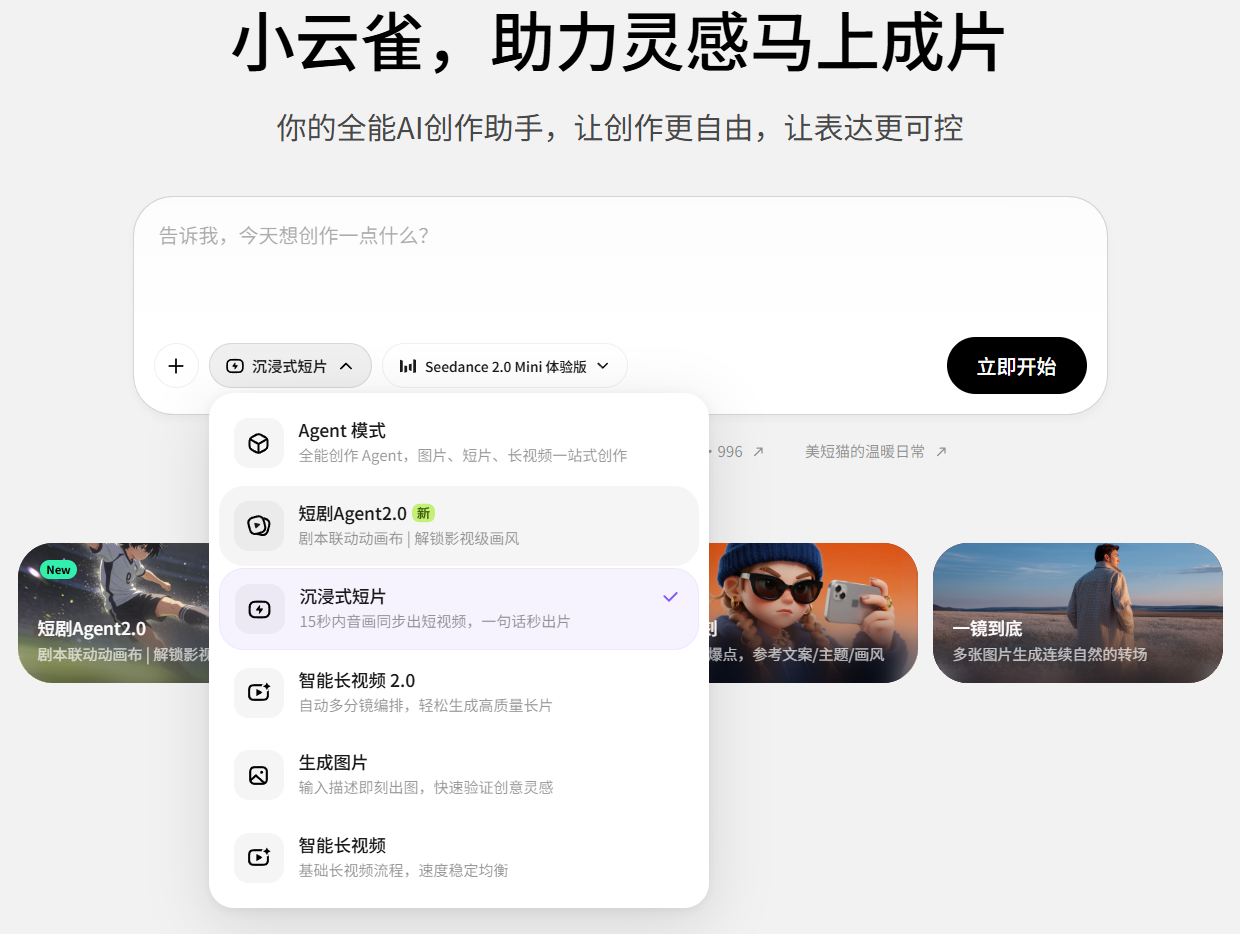This screenshot has height=934, width=1240.
Task: Select the 智能长视频 basic menu entry
Action: point(459,857)
